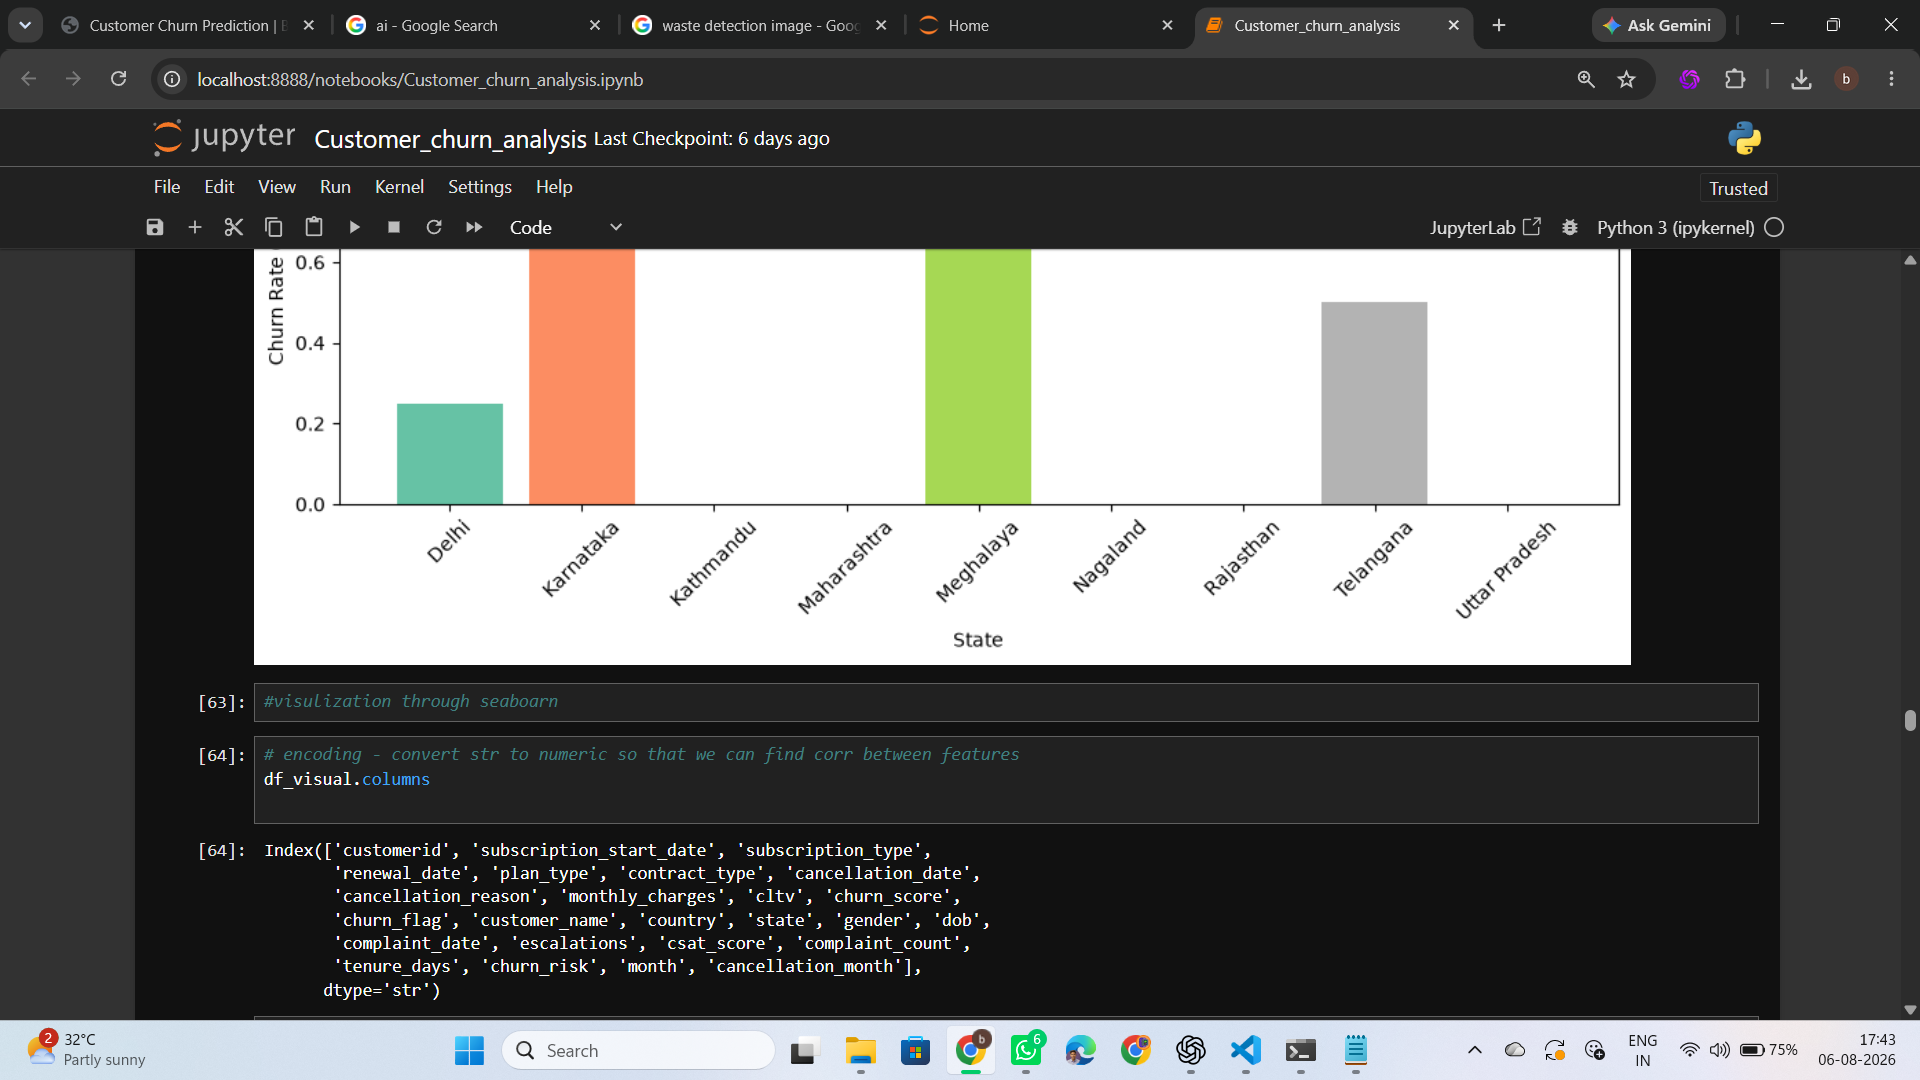Open notebook in JupyterLab
Screen dimensions: 1920x1080
(x=1485, y=227)
